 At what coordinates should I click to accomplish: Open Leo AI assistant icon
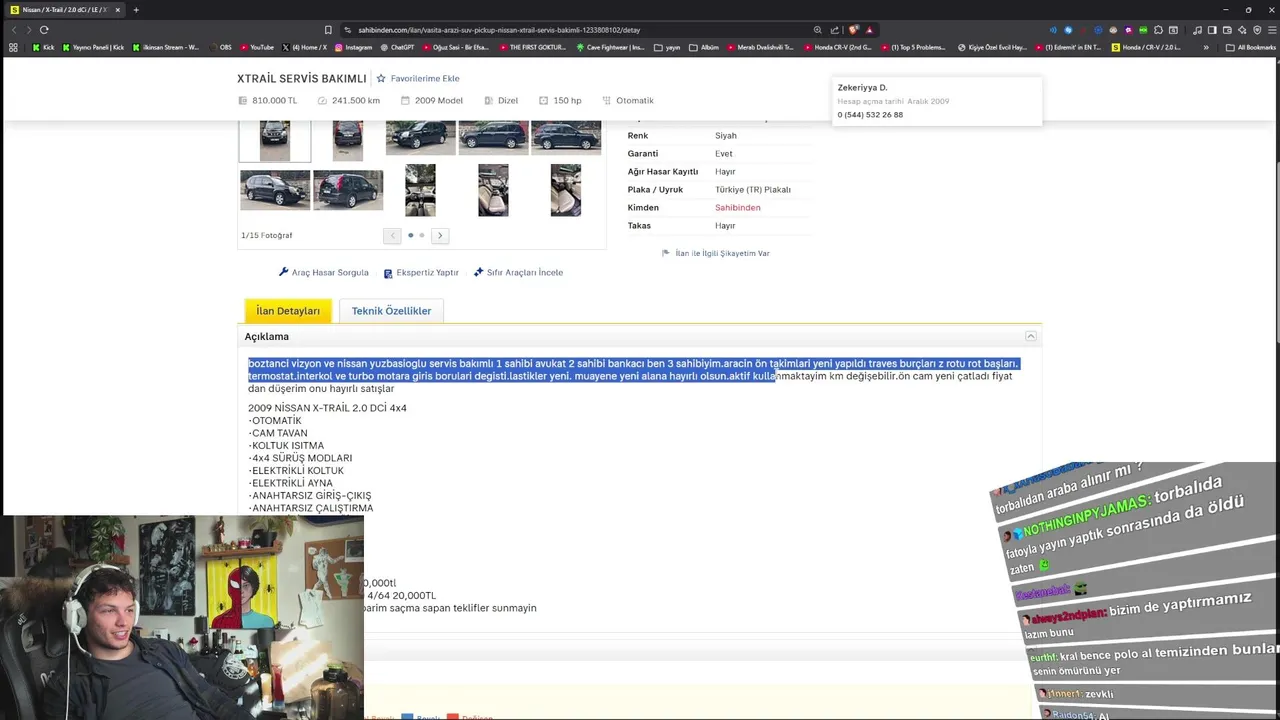tap(1242, 30)
